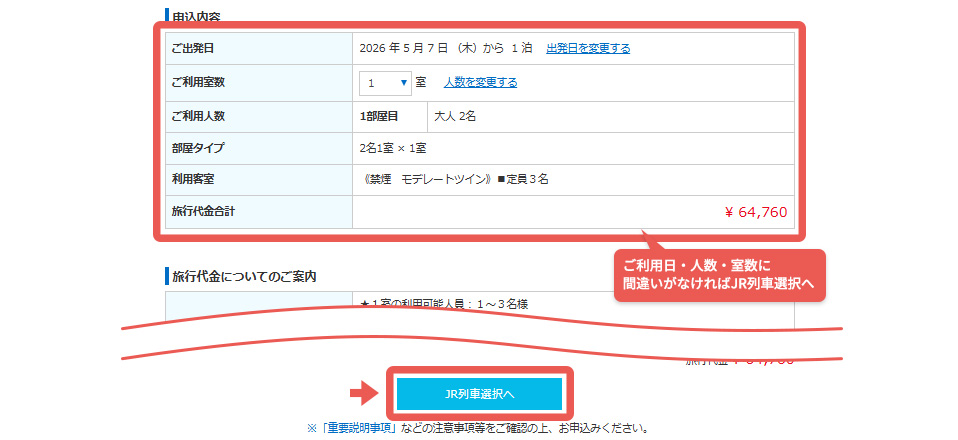Click the 利用客室 row label
Viewport: 958px width, 440px height.
(x=193, y=180)
